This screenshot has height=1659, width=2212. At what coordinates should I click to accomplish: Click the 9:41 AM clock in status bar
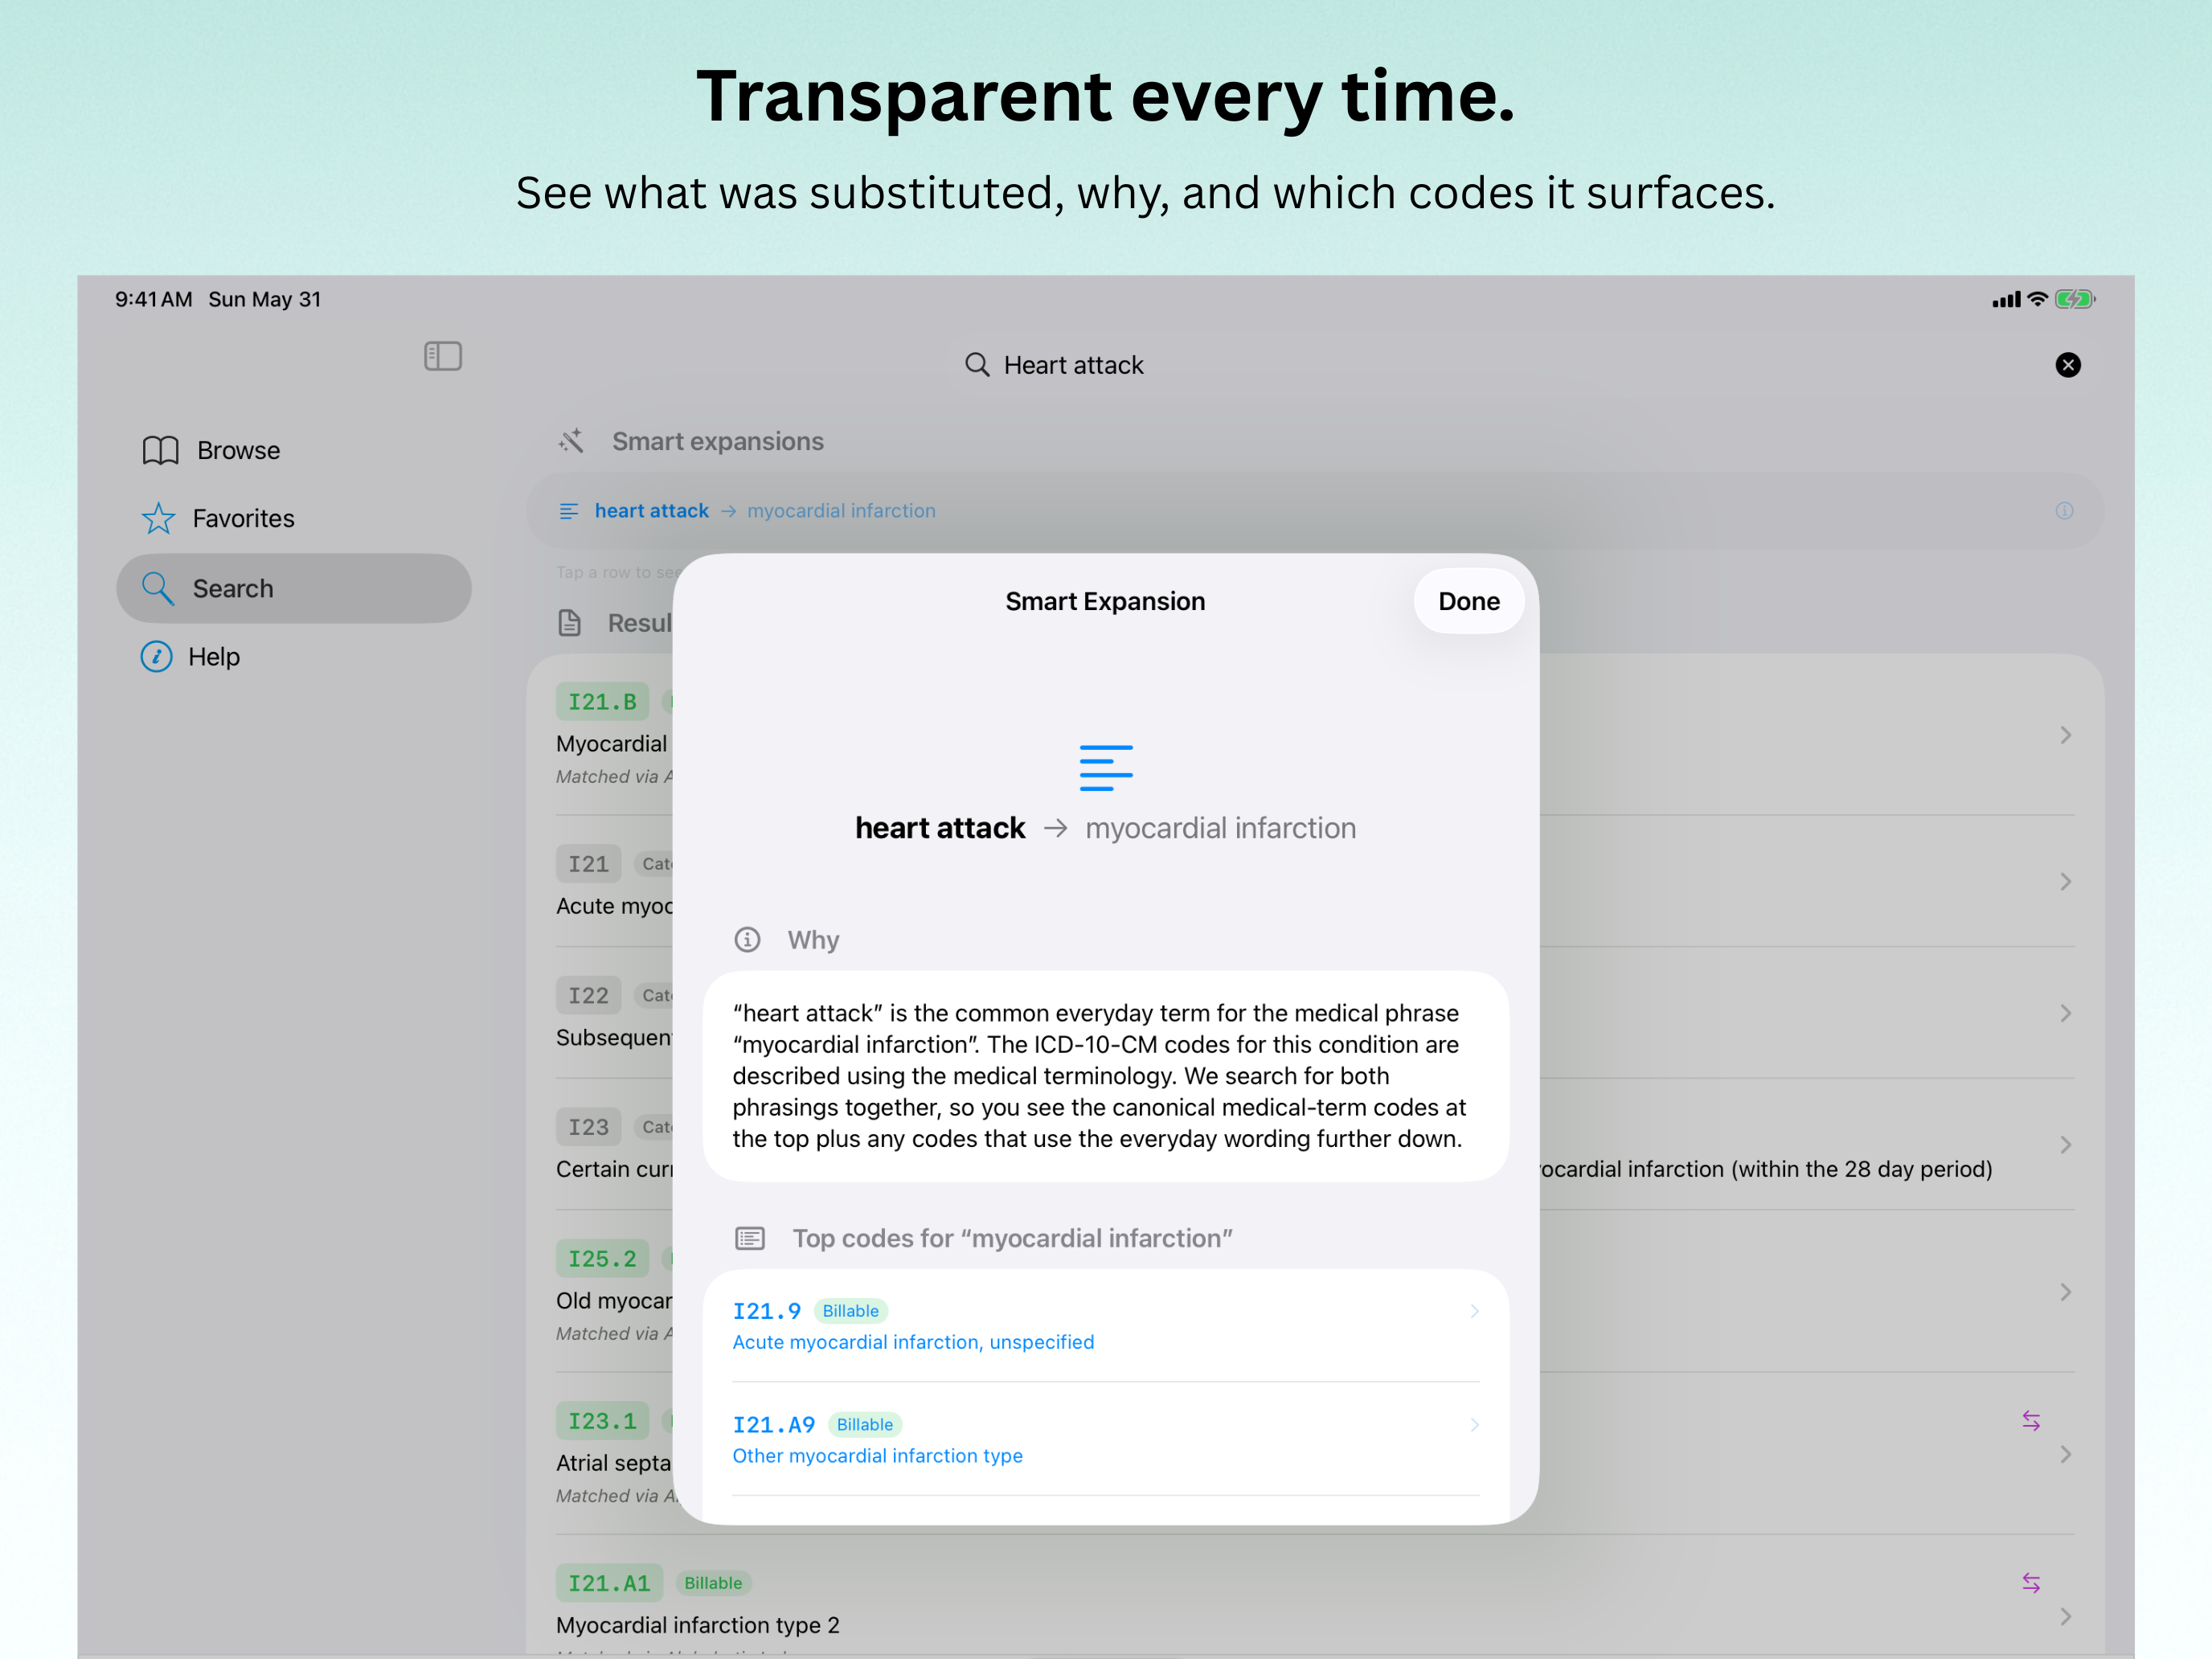(153, 299)
